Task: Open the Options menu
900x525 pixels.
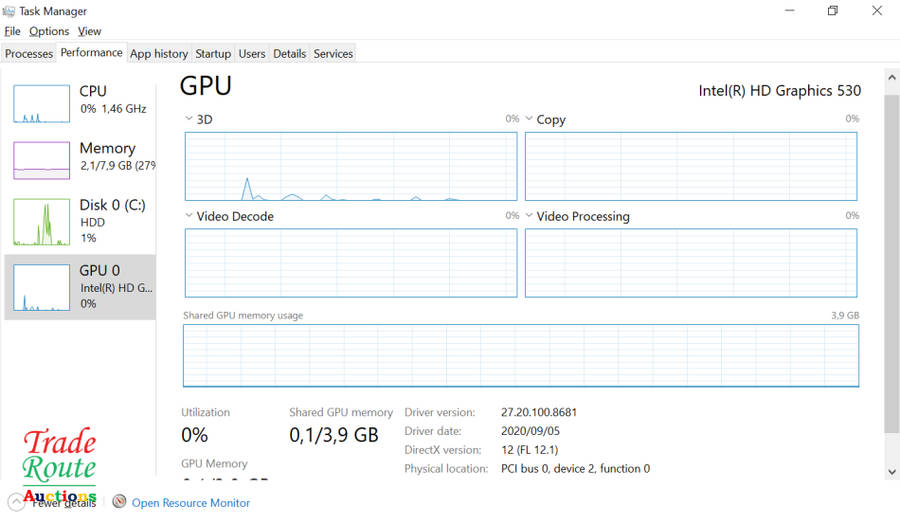Action: click(x=49, y=32)
